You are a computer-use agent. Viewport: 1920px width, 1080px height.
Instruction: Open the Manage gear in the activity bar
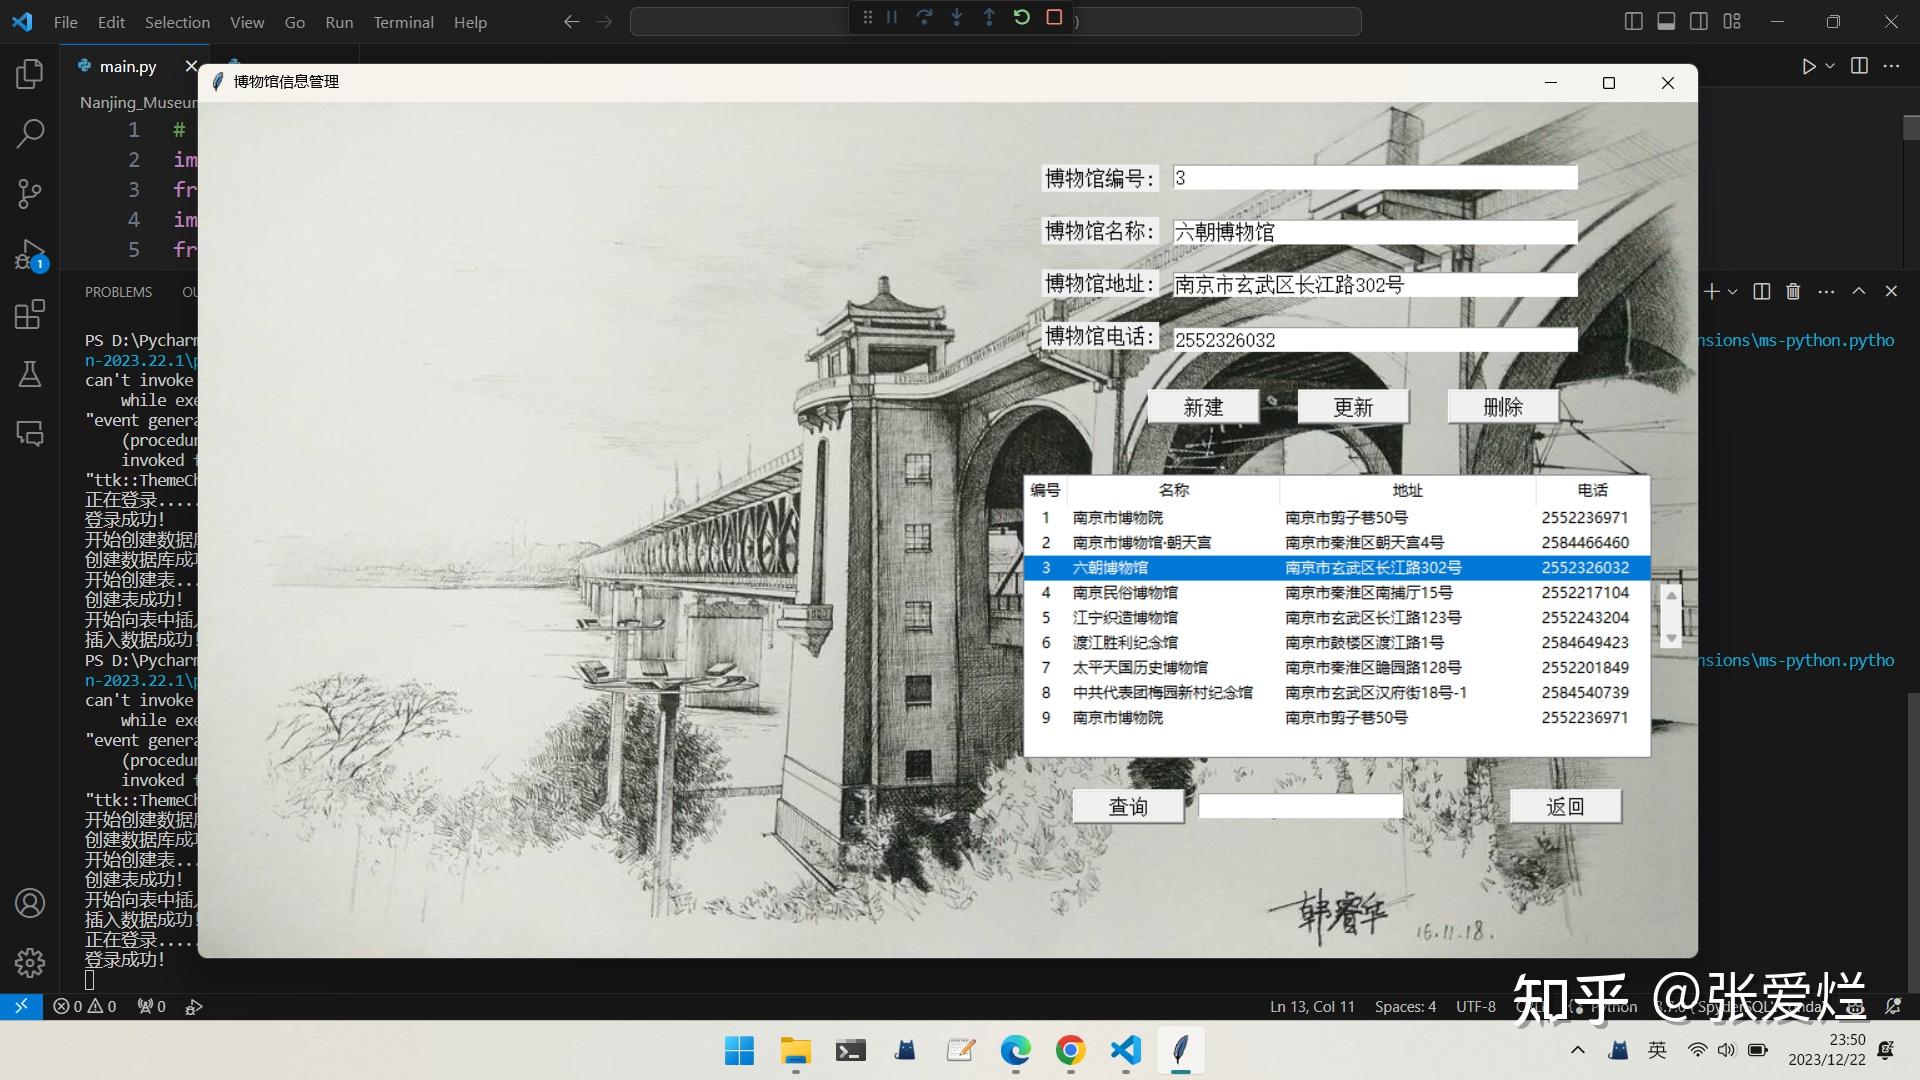point(30,963)
